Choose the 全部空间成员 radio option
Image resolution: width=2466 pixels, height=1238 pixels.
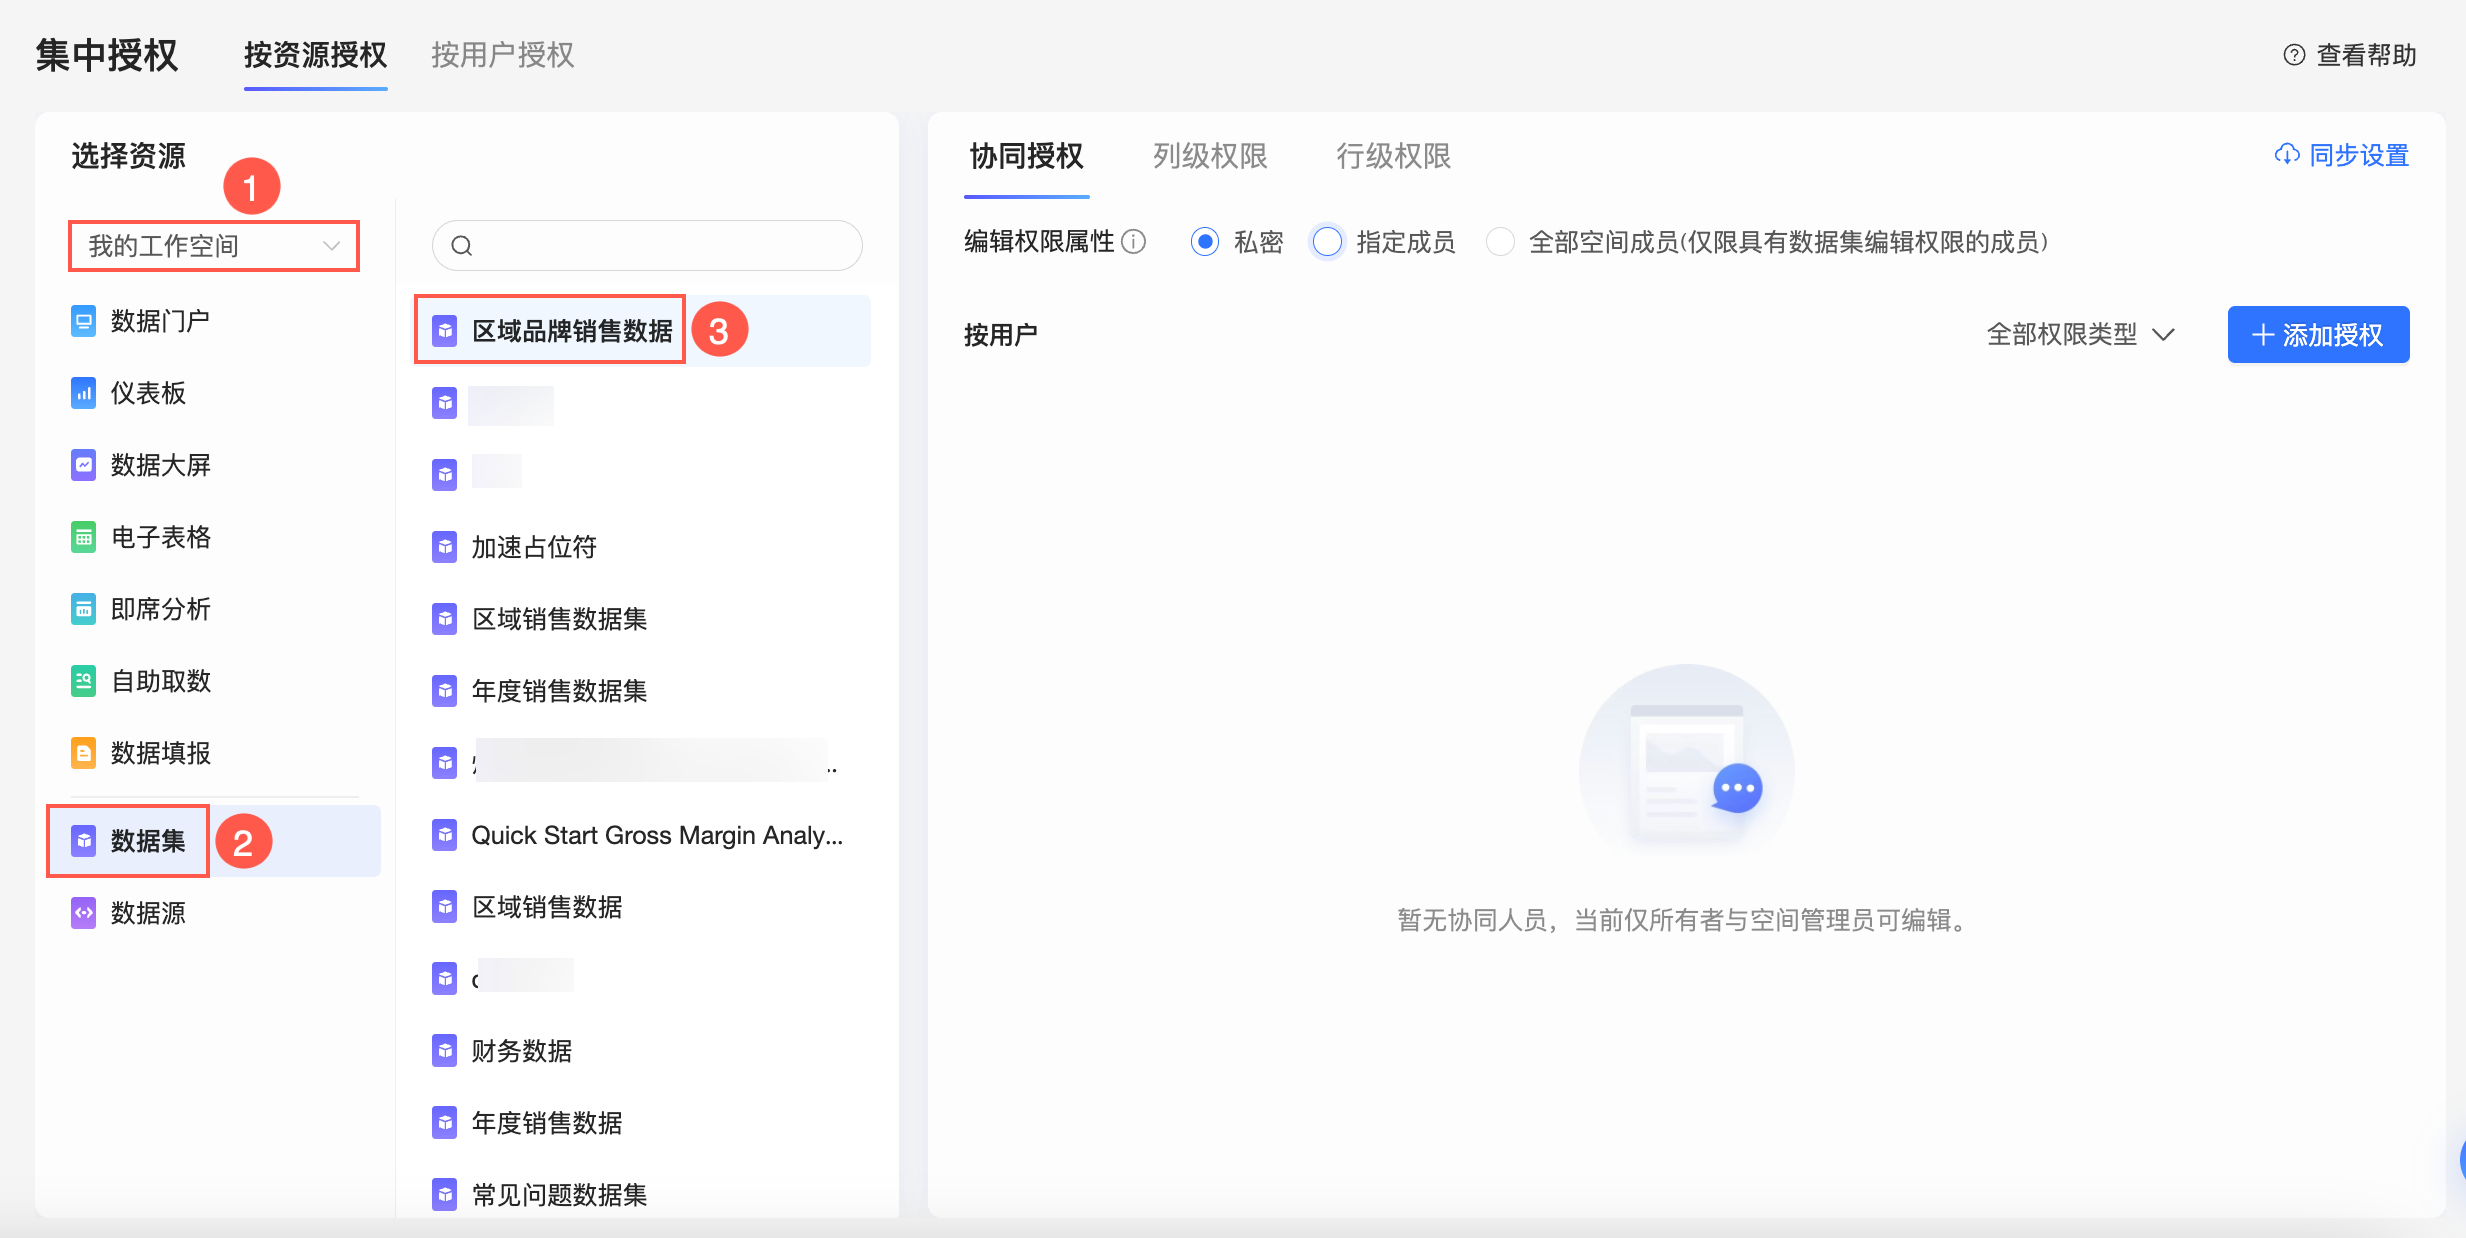pos(1500,242)
